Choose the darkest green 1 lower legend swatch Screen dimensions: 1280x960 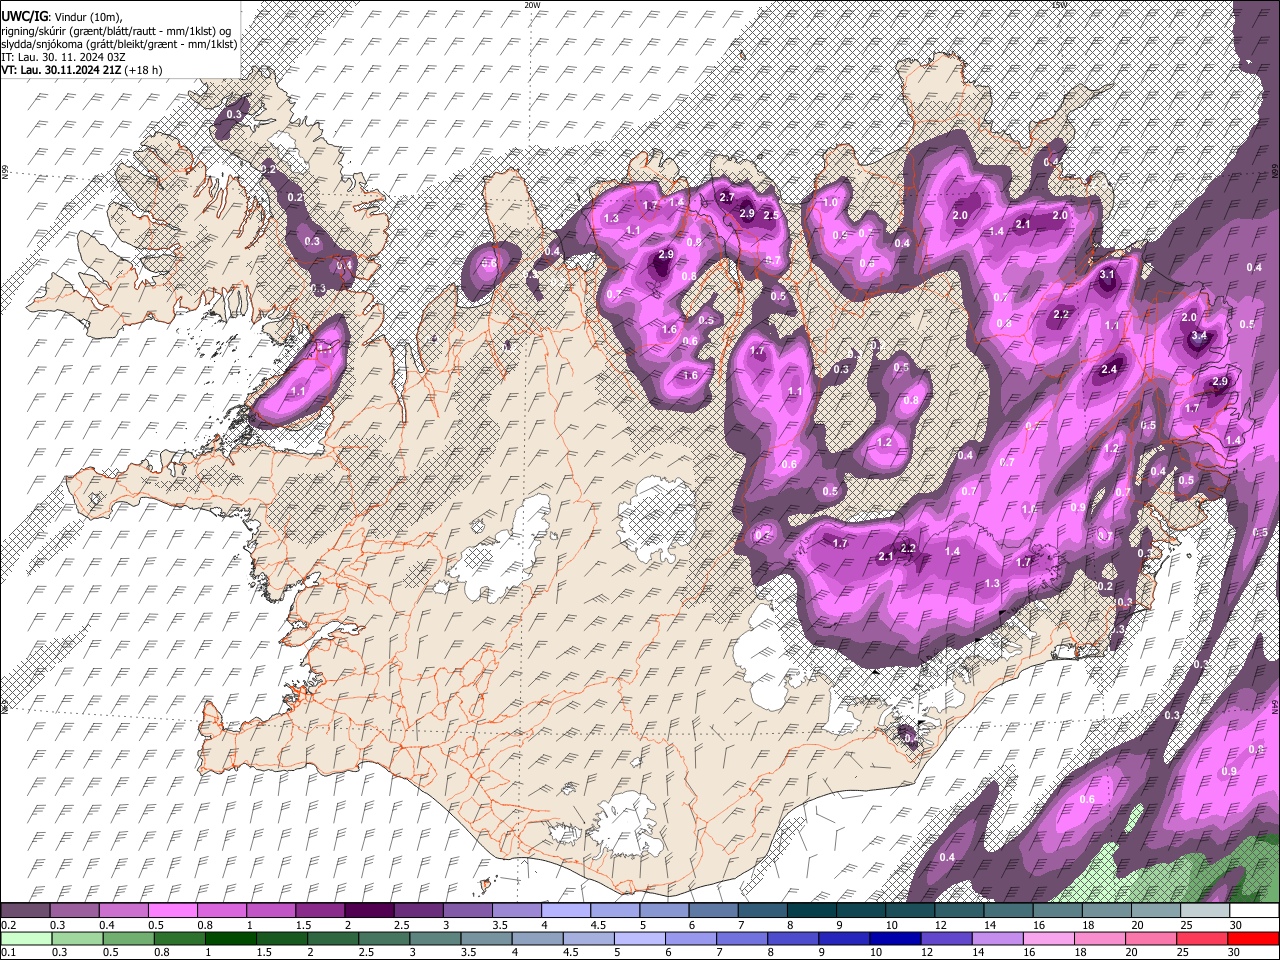point(230,939)
